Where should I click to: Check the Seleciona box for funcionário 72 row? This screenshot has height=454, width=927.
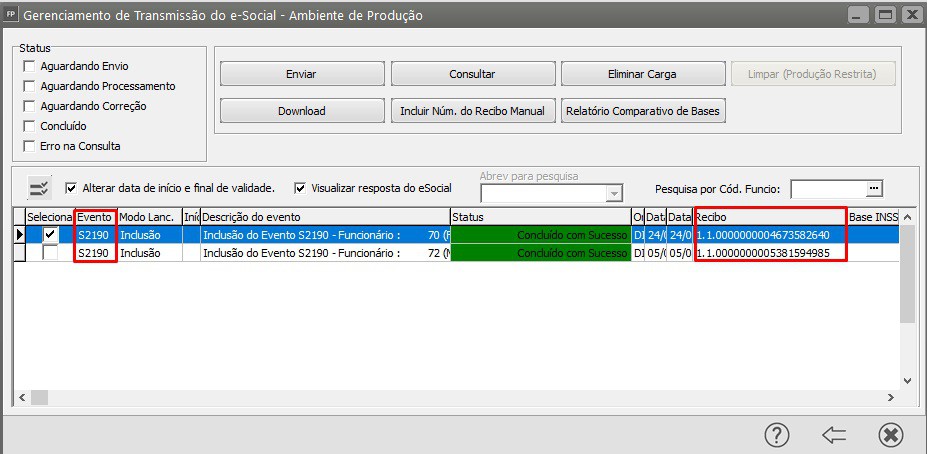coord(51,253)
